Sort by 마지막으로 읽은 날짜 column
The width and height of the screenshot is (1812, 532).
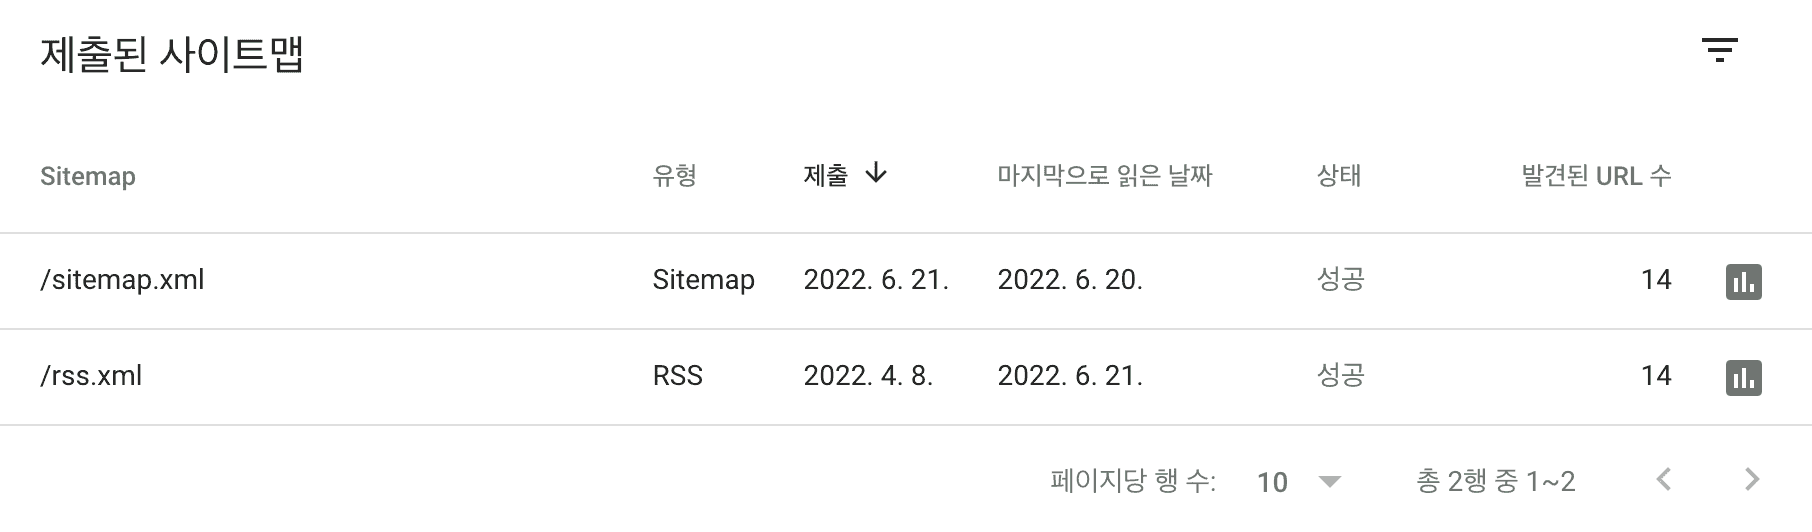(1104, 176)
